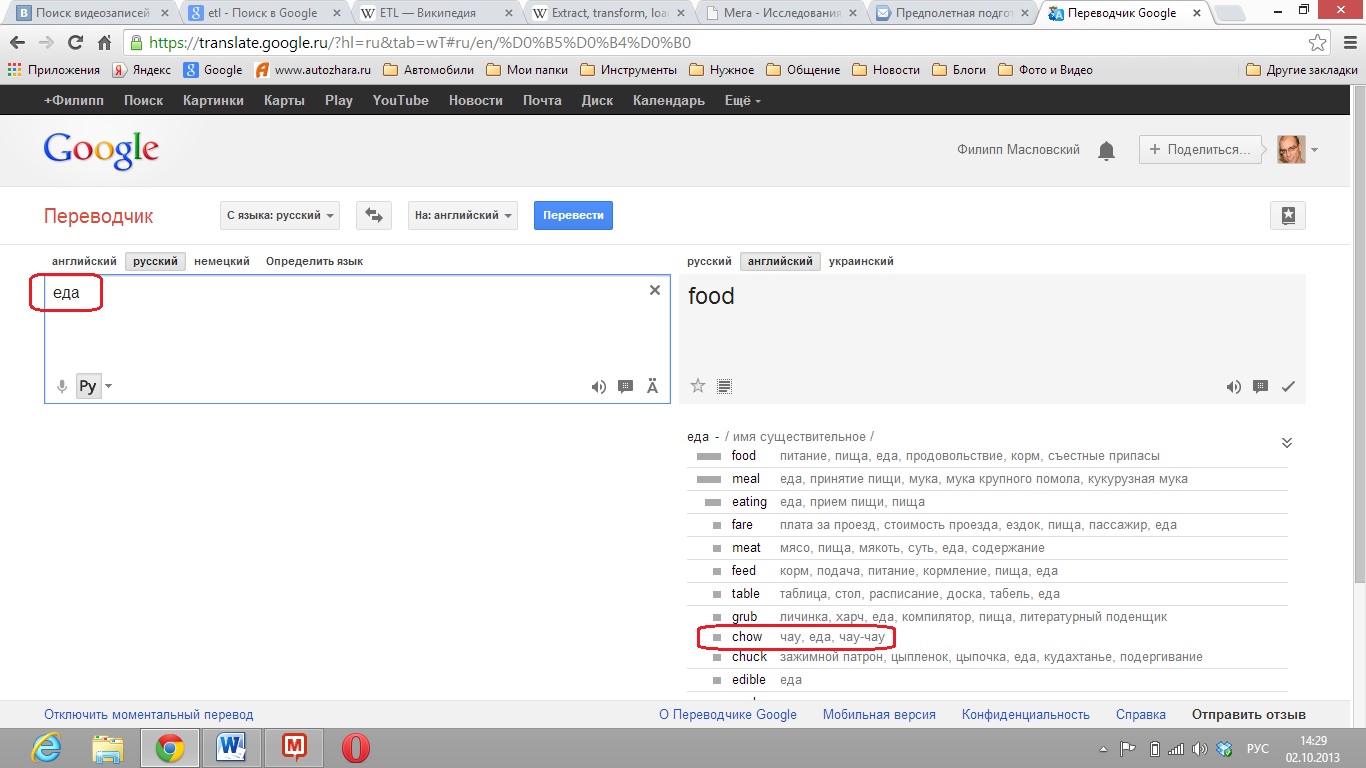1366x768 pixels.
Task: Open the Ещё menu in Google bar
Action: coord(742,100)
